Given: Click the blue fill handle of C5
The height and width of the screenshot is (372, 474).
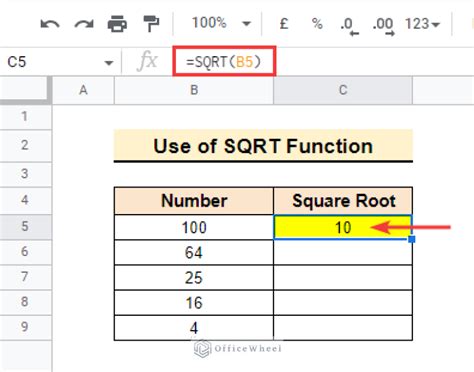Looking at the screenshot, I should (x=412, y=239).
